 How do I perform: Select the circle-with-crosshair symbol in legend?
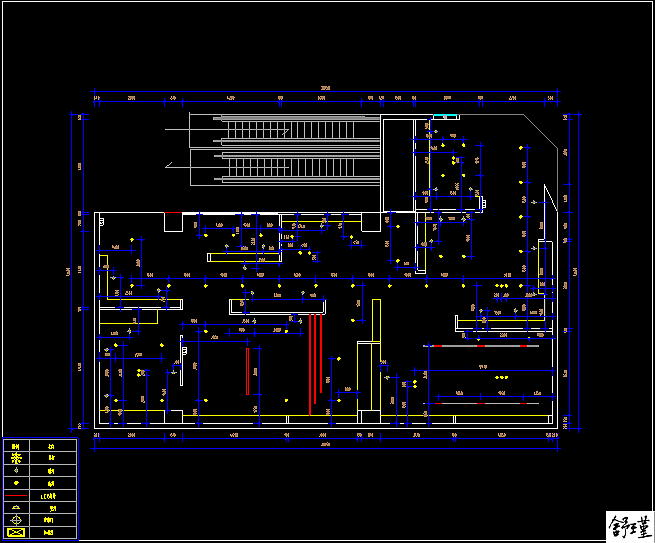click(16, 520)
